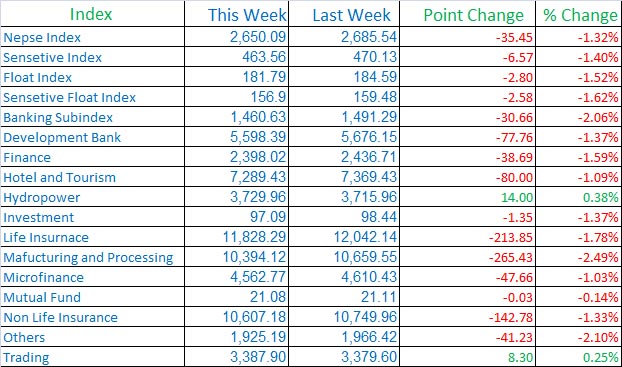The width and height of the screenshot is (622, 367).
Task: Click Development Bank last week value 5,676.15
Action: [x=369, y=137]
